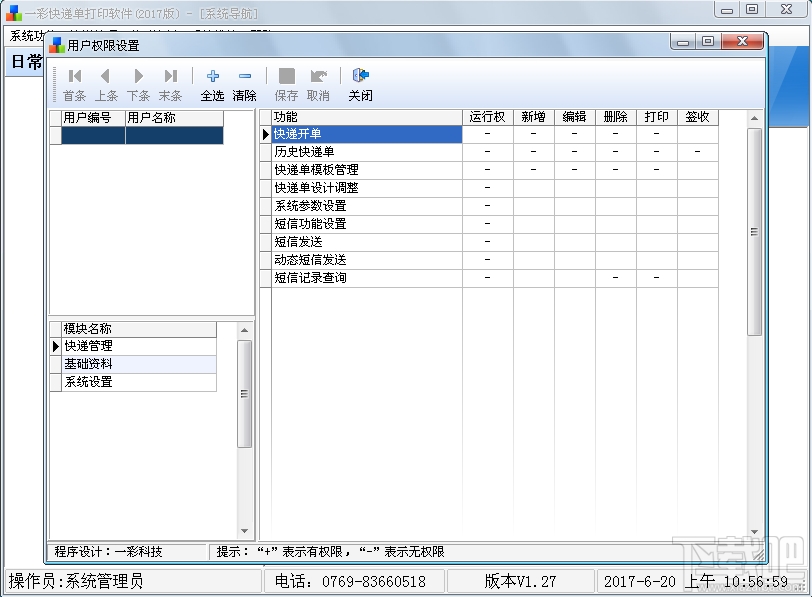Toggle 打印 permission for 短信记录查询

(x=657, y=278)
